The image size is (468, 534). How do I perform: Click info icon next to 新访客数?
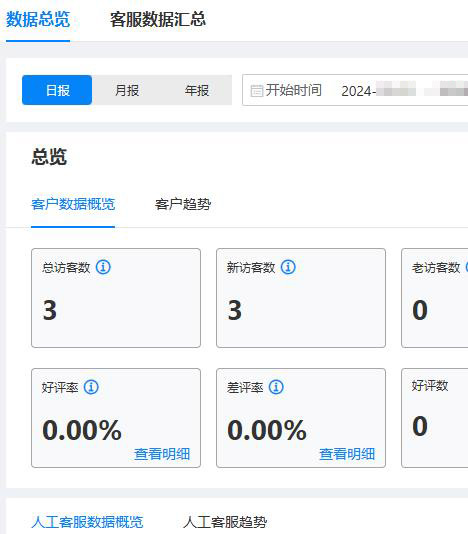pyautogui.click(x=288, y=267)
